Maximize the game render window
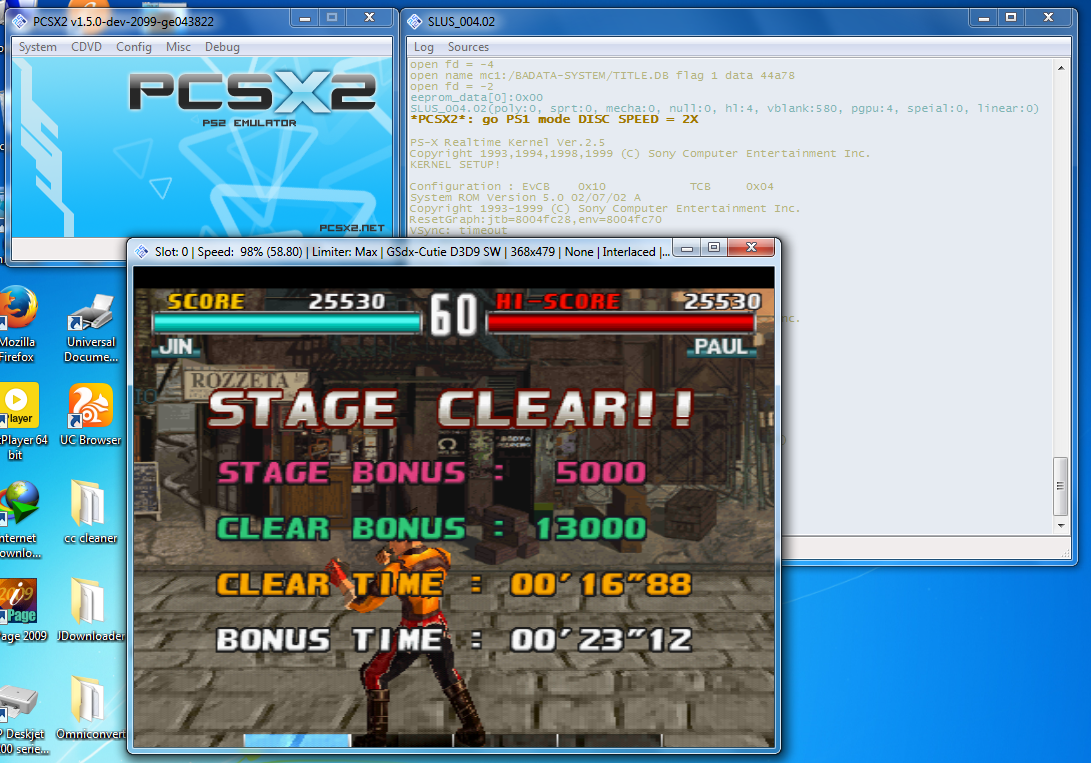Viewport: 1091px width, 763px height. tap(714, 248)
